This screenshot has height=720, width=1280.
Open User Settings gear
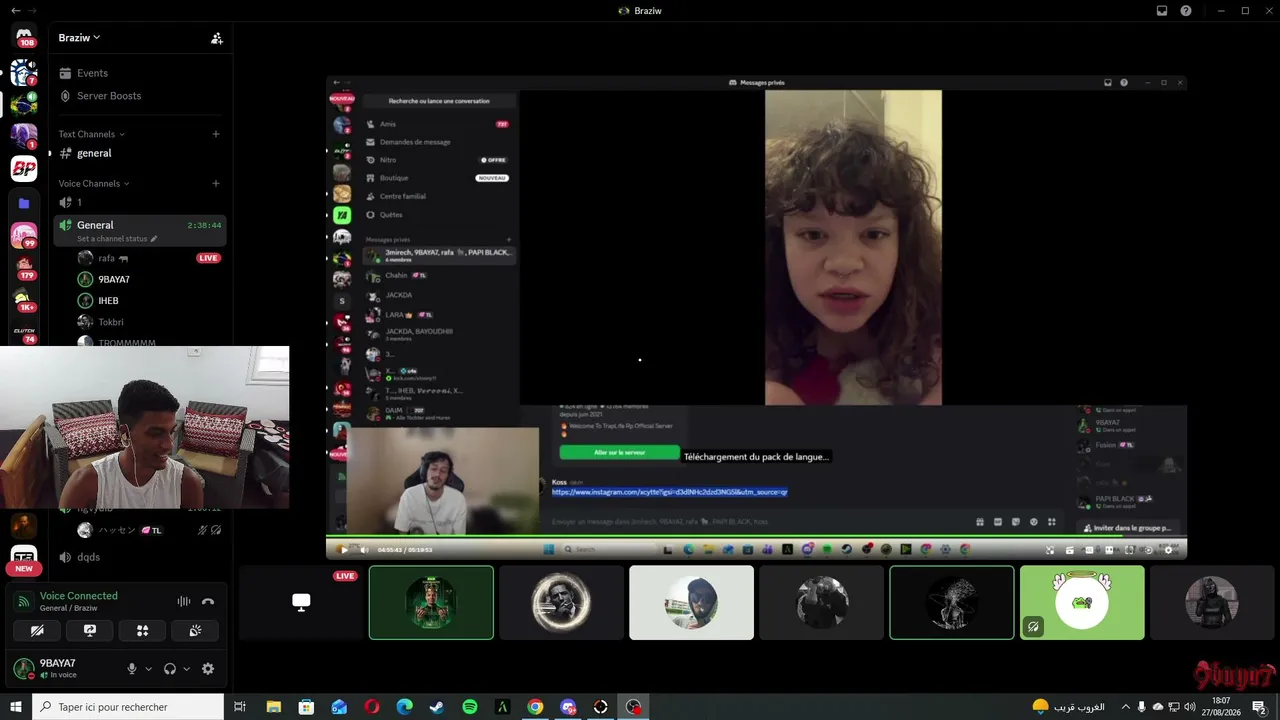click(208, 669)
